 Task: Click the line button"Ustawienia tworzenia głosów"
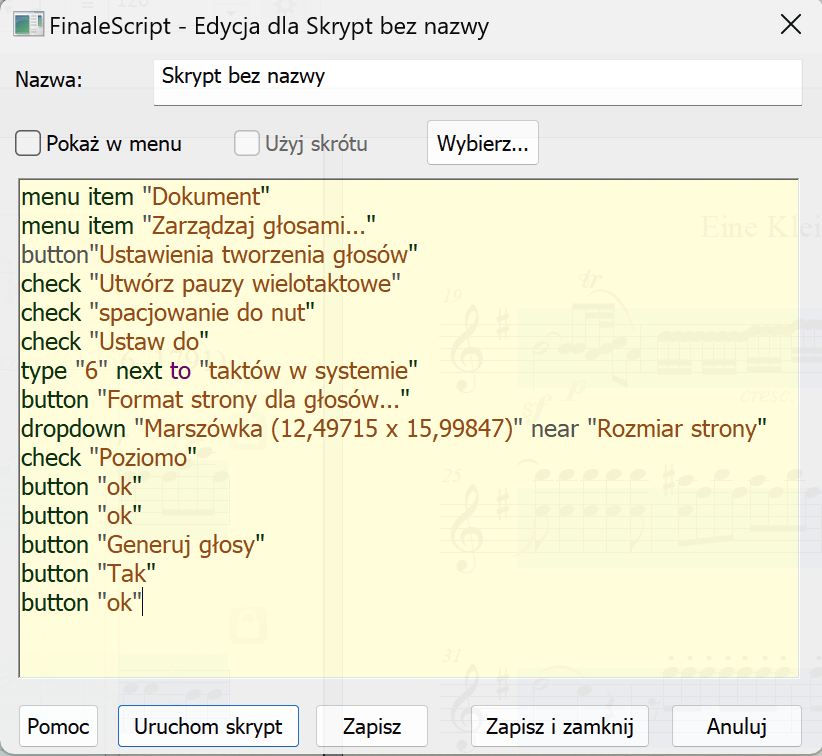219,255
